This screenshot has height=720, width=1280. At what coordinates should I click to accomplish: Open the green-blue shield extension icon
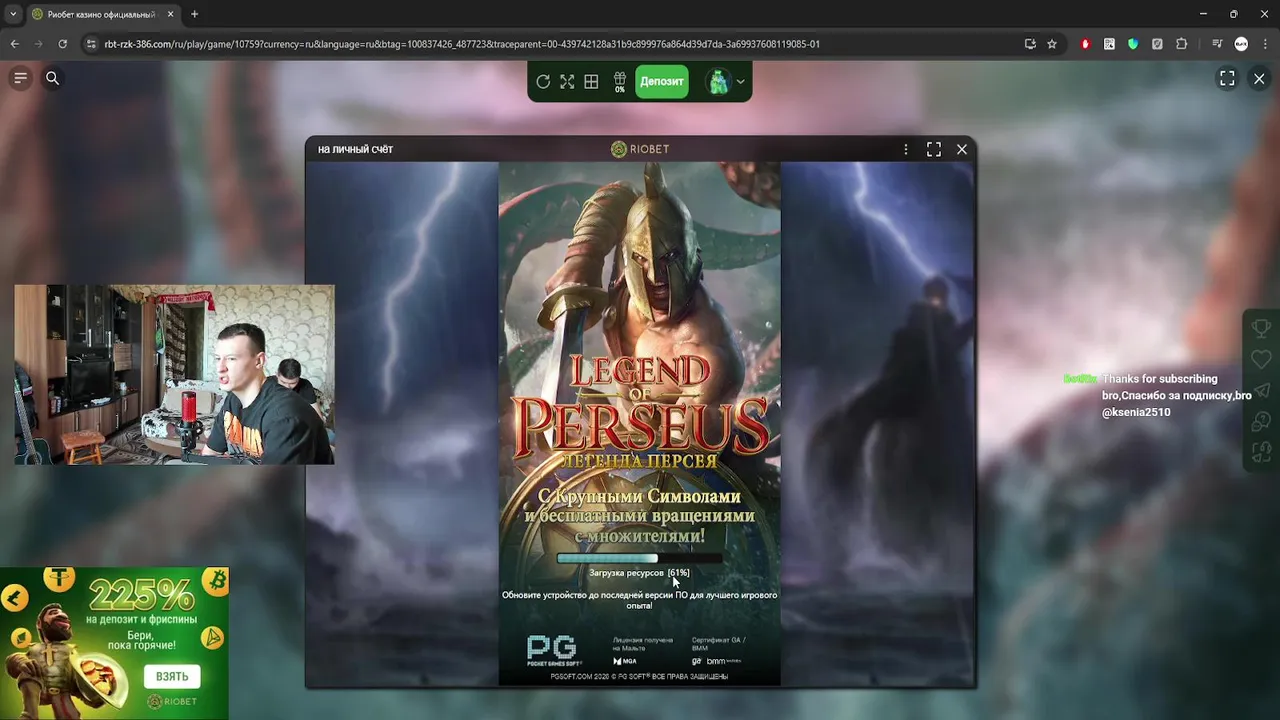(1133, 44)
